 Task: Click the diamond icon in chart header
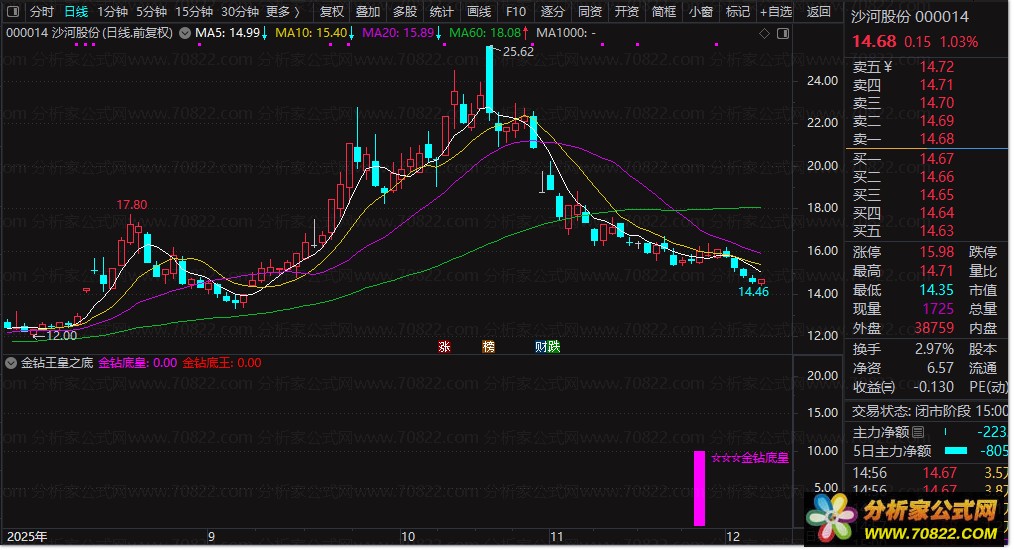coord(765,33)
